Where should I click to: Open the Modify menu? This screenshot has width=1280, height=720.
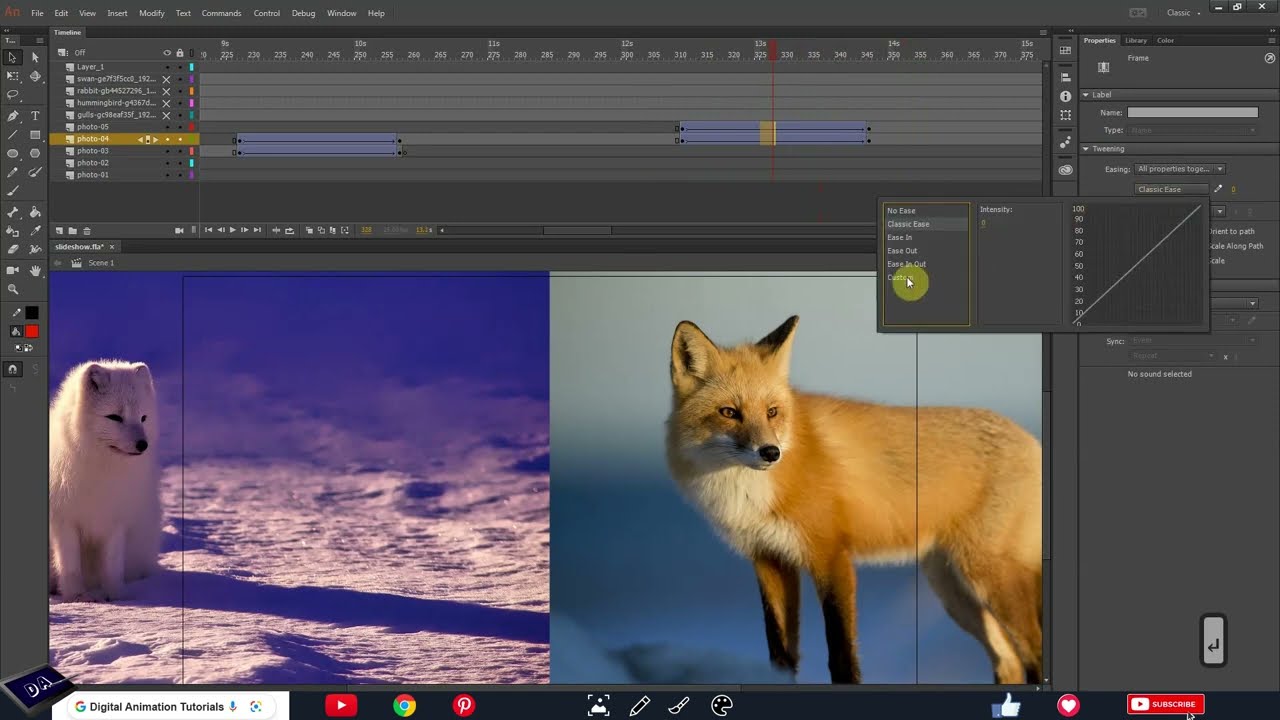point(152,13)
